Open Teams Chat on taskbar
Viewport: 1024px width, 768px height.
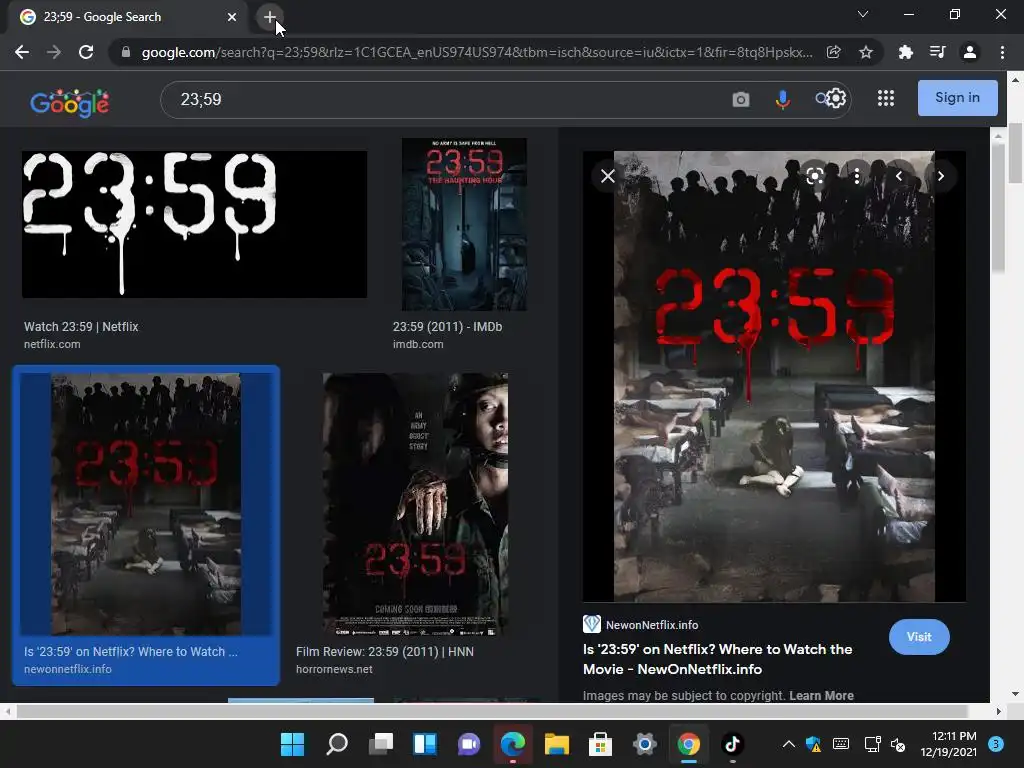coord(469,744)
